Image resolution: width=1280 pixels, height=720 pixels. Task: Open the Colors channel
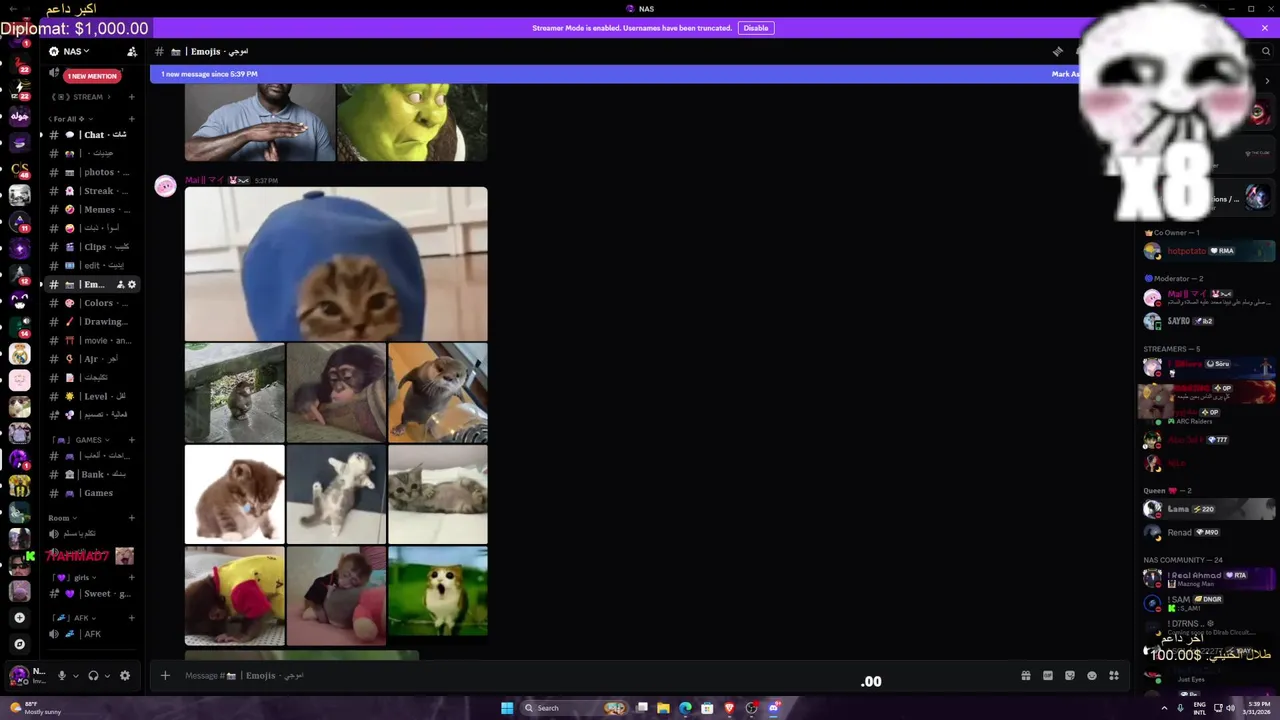(92, 303)
